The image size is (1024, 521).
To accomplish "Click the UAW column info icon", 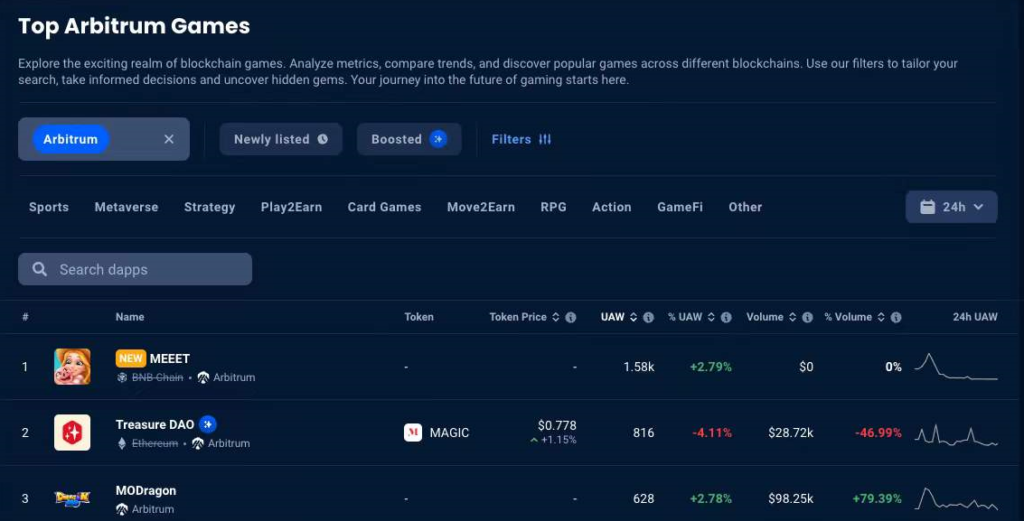I will click(x=648, y=317).
